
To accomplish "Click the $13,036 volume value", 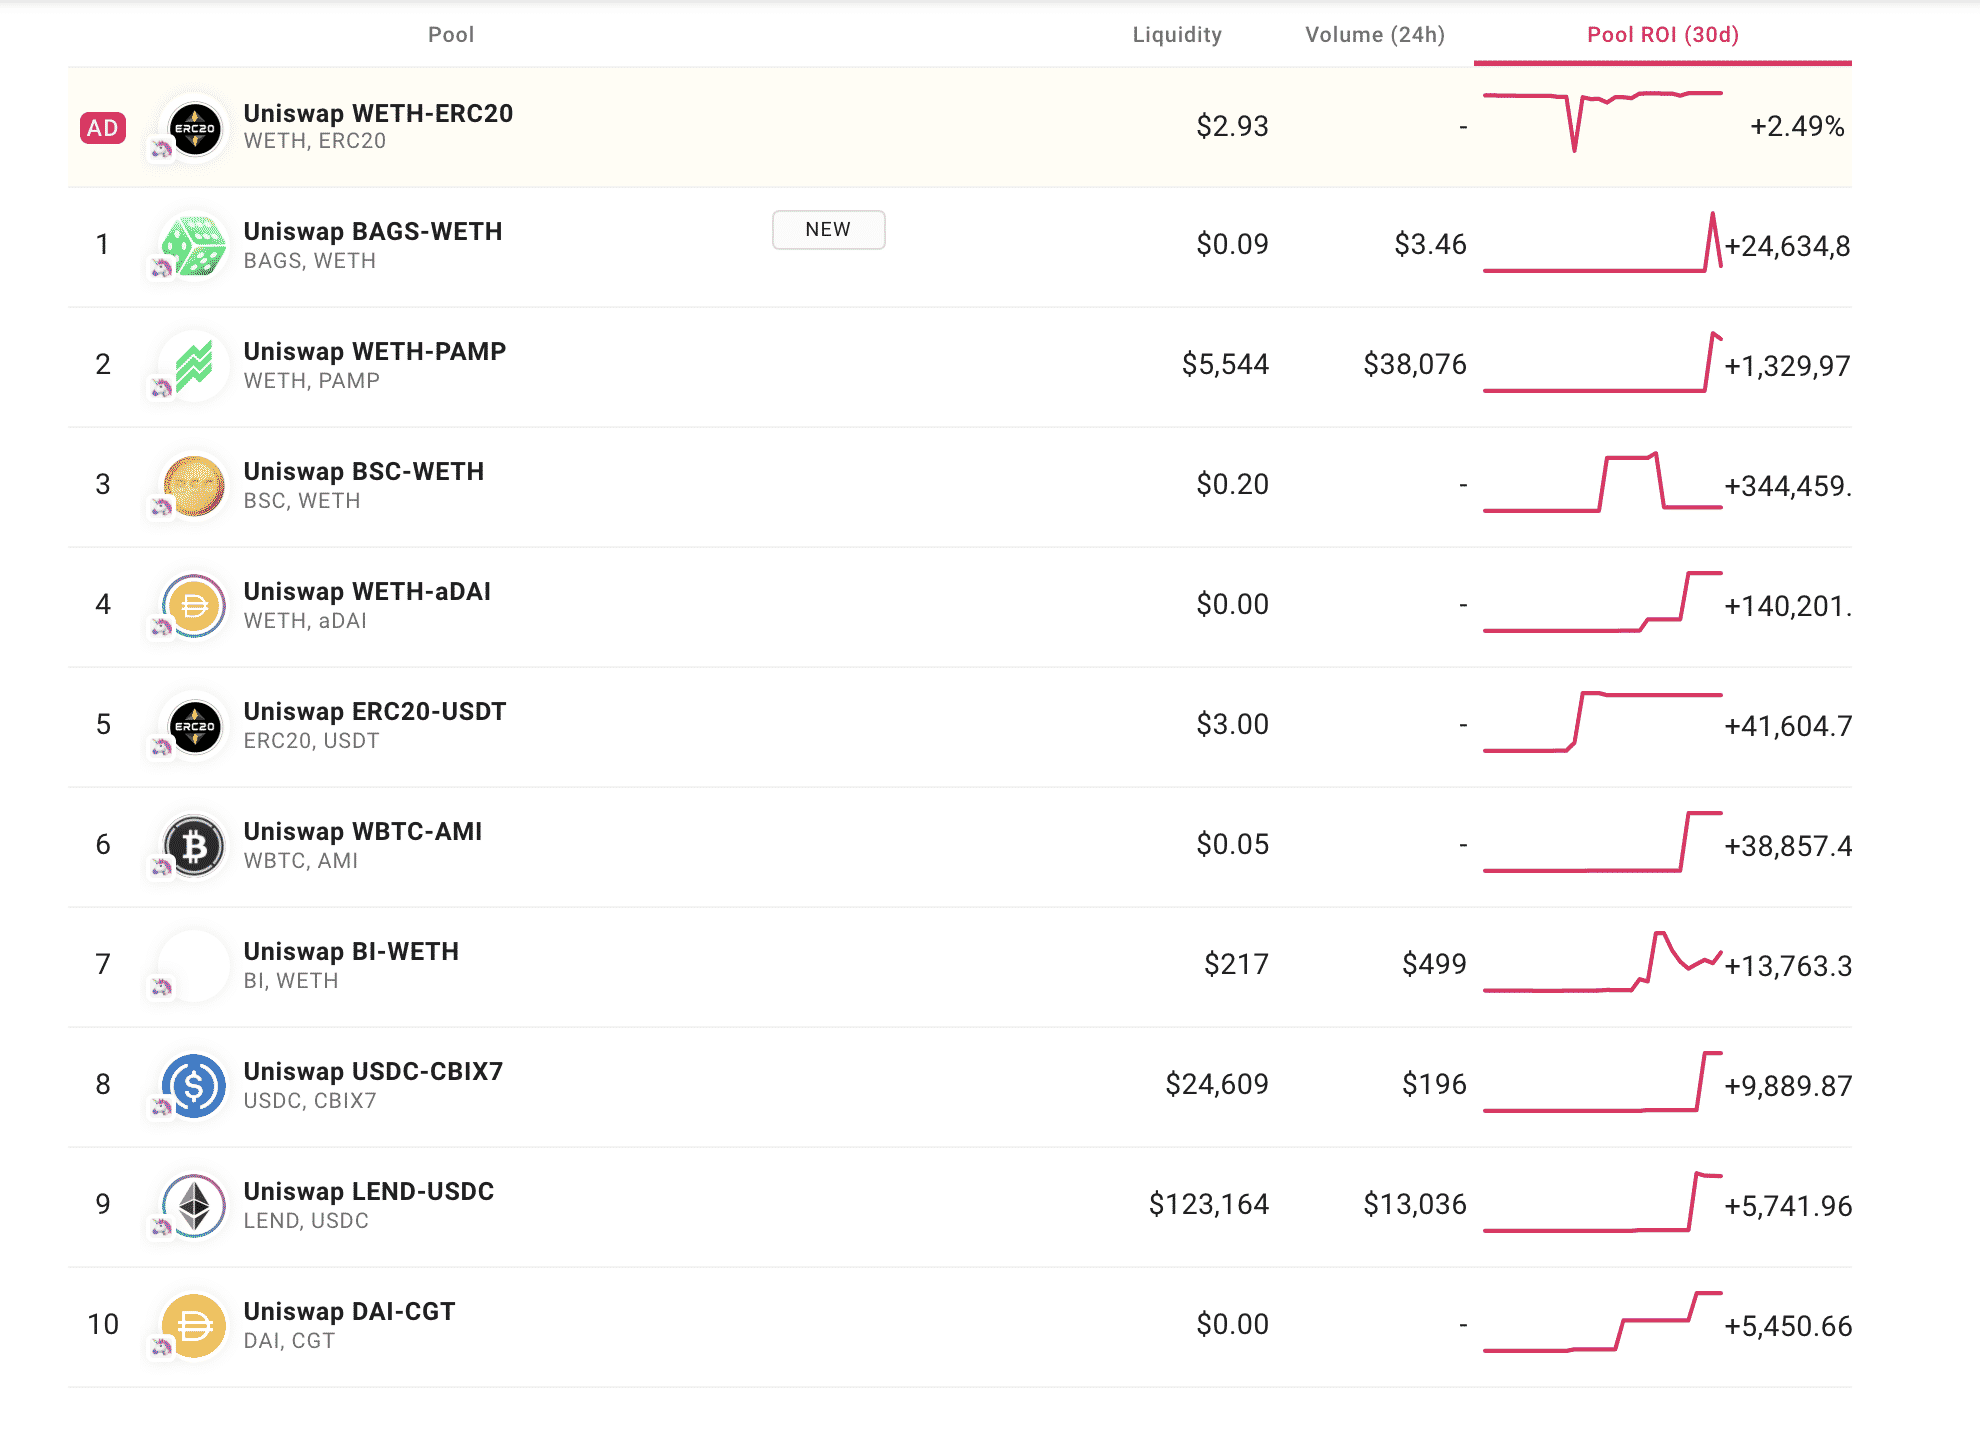I will [x=1415, y=1204].
